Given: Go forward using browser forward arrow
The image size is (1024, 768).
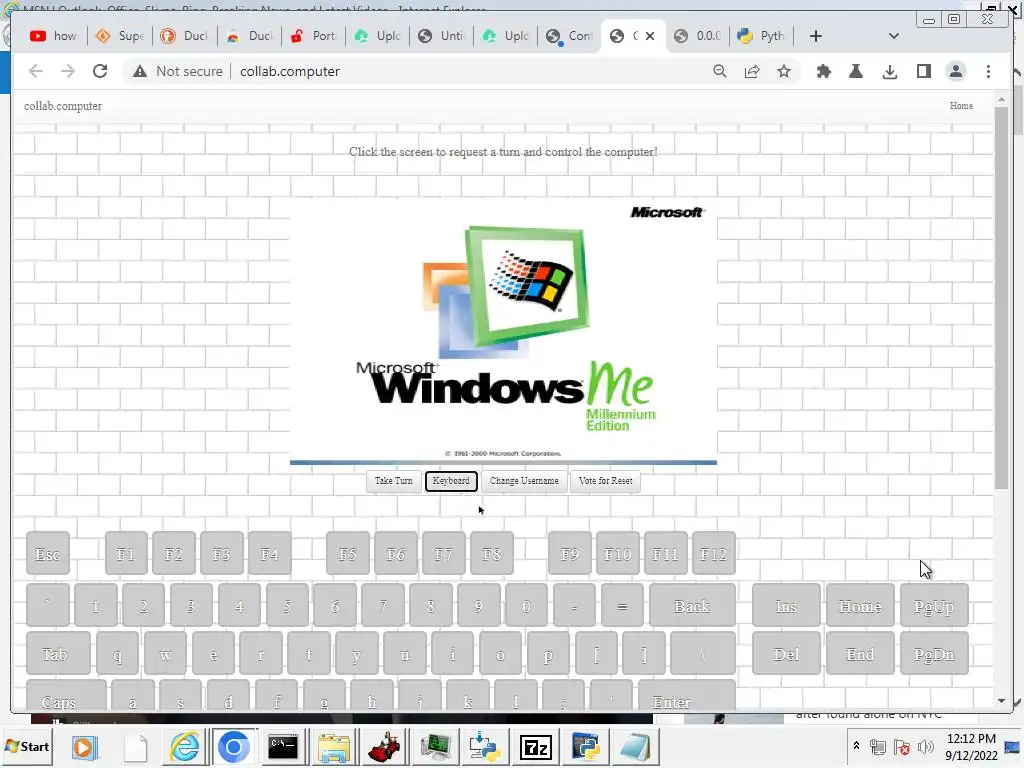Looking at the screenshot, I should point(68,71).
